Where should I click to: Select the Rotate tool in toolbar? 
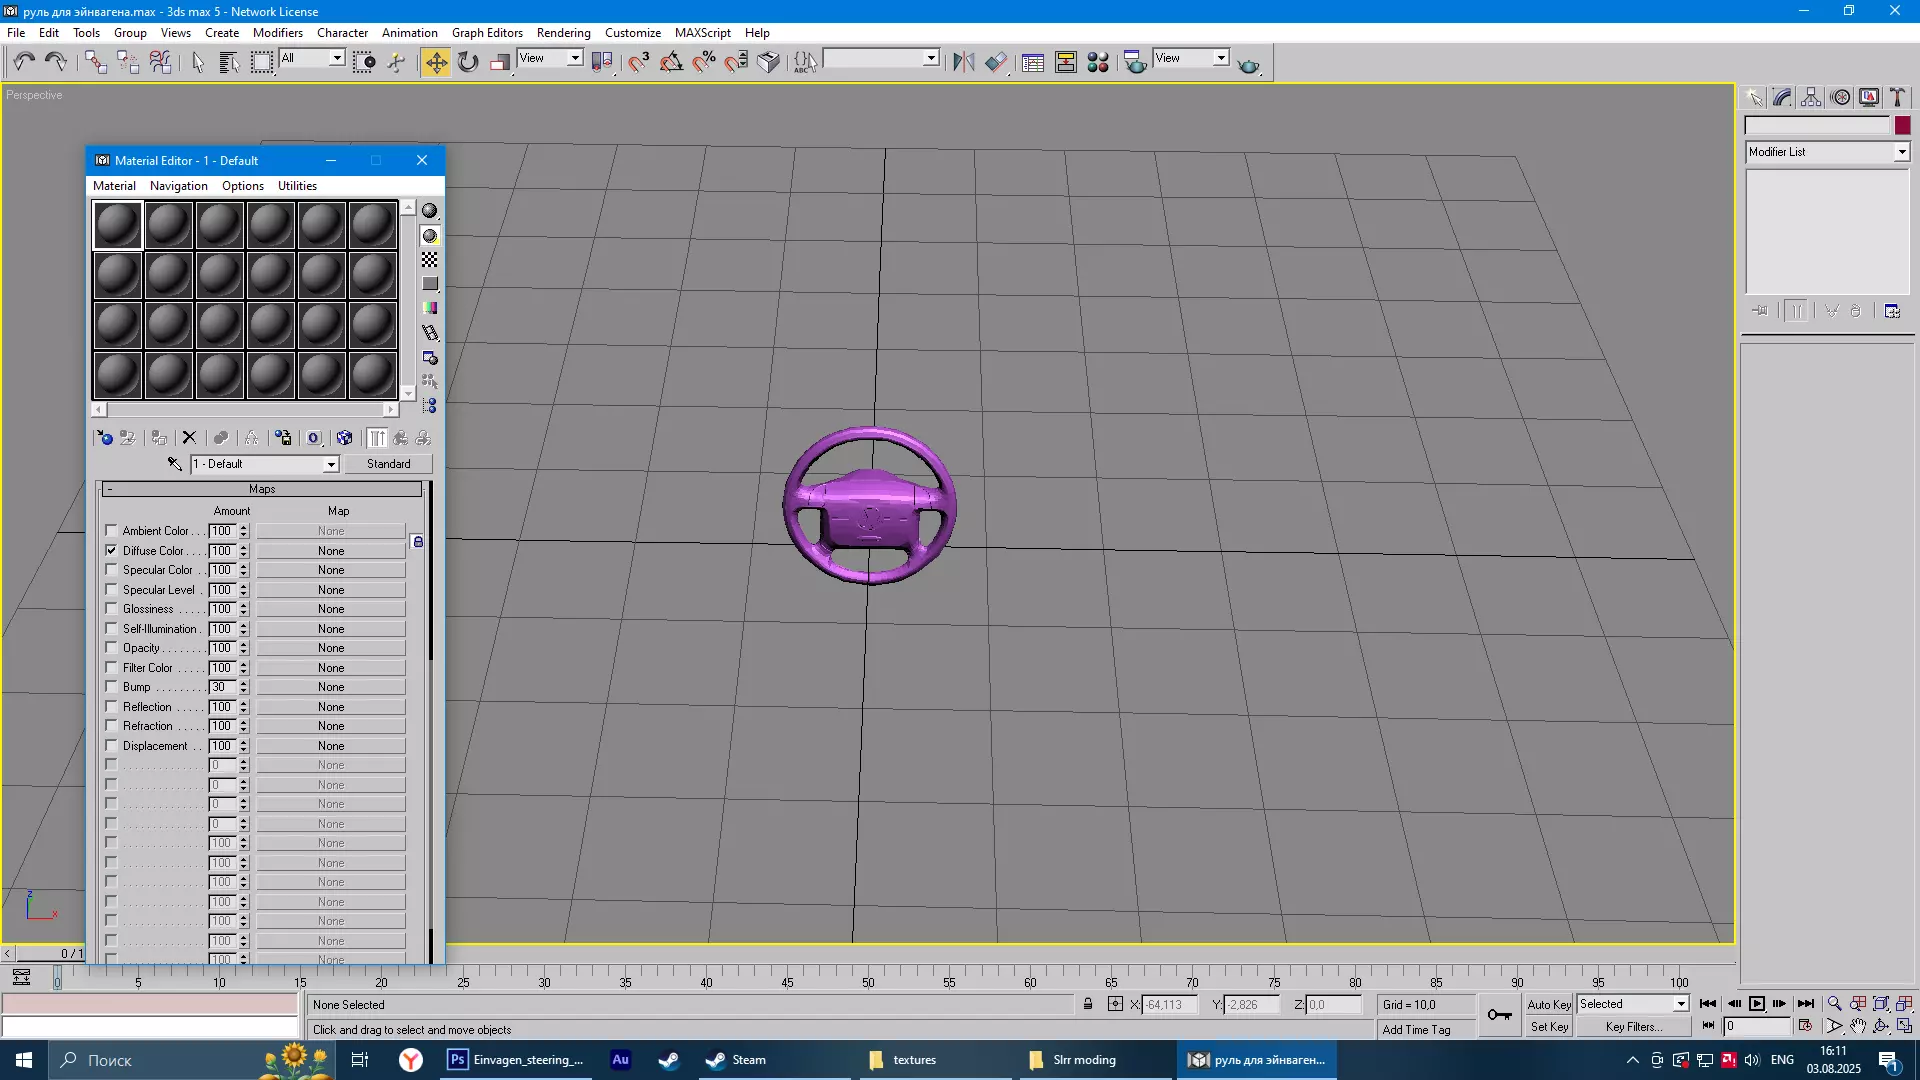468,63
